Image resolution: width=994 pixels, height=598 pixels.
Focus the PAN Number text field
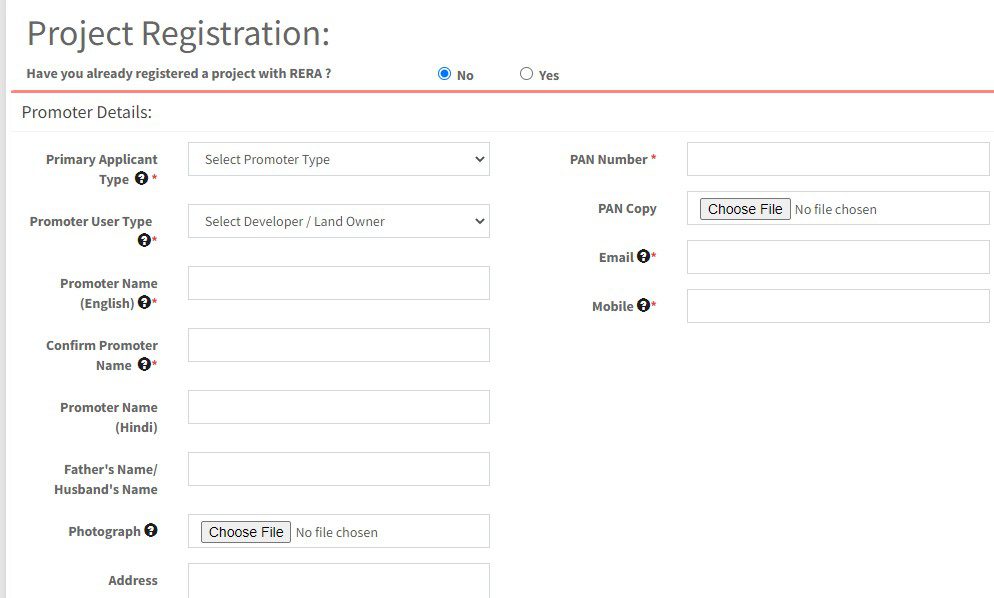[x=837, y=159]
